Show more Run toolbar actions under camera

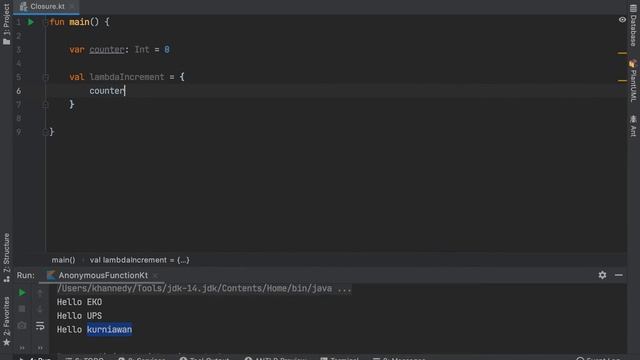tap(22, 348)
